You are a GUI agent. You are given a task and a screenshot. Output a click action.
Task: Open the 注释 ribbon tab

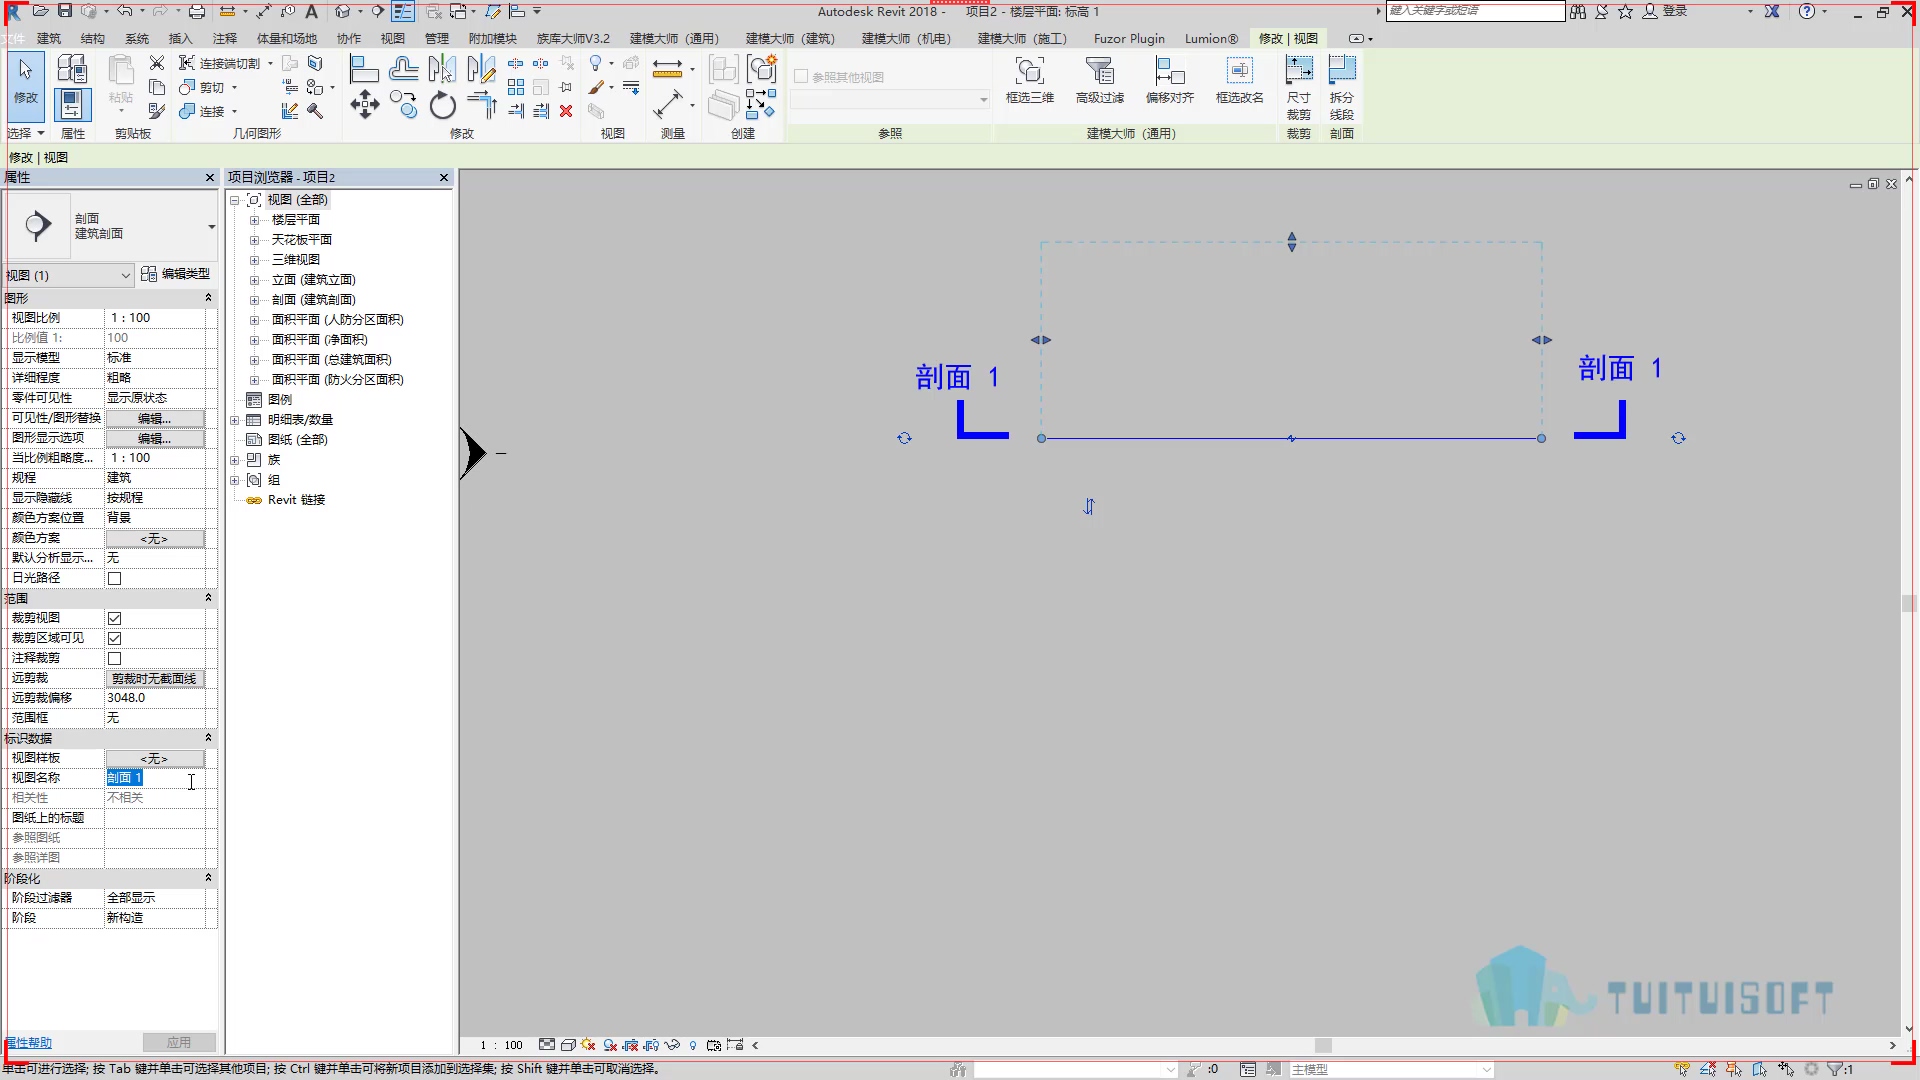tap(224, 38)
